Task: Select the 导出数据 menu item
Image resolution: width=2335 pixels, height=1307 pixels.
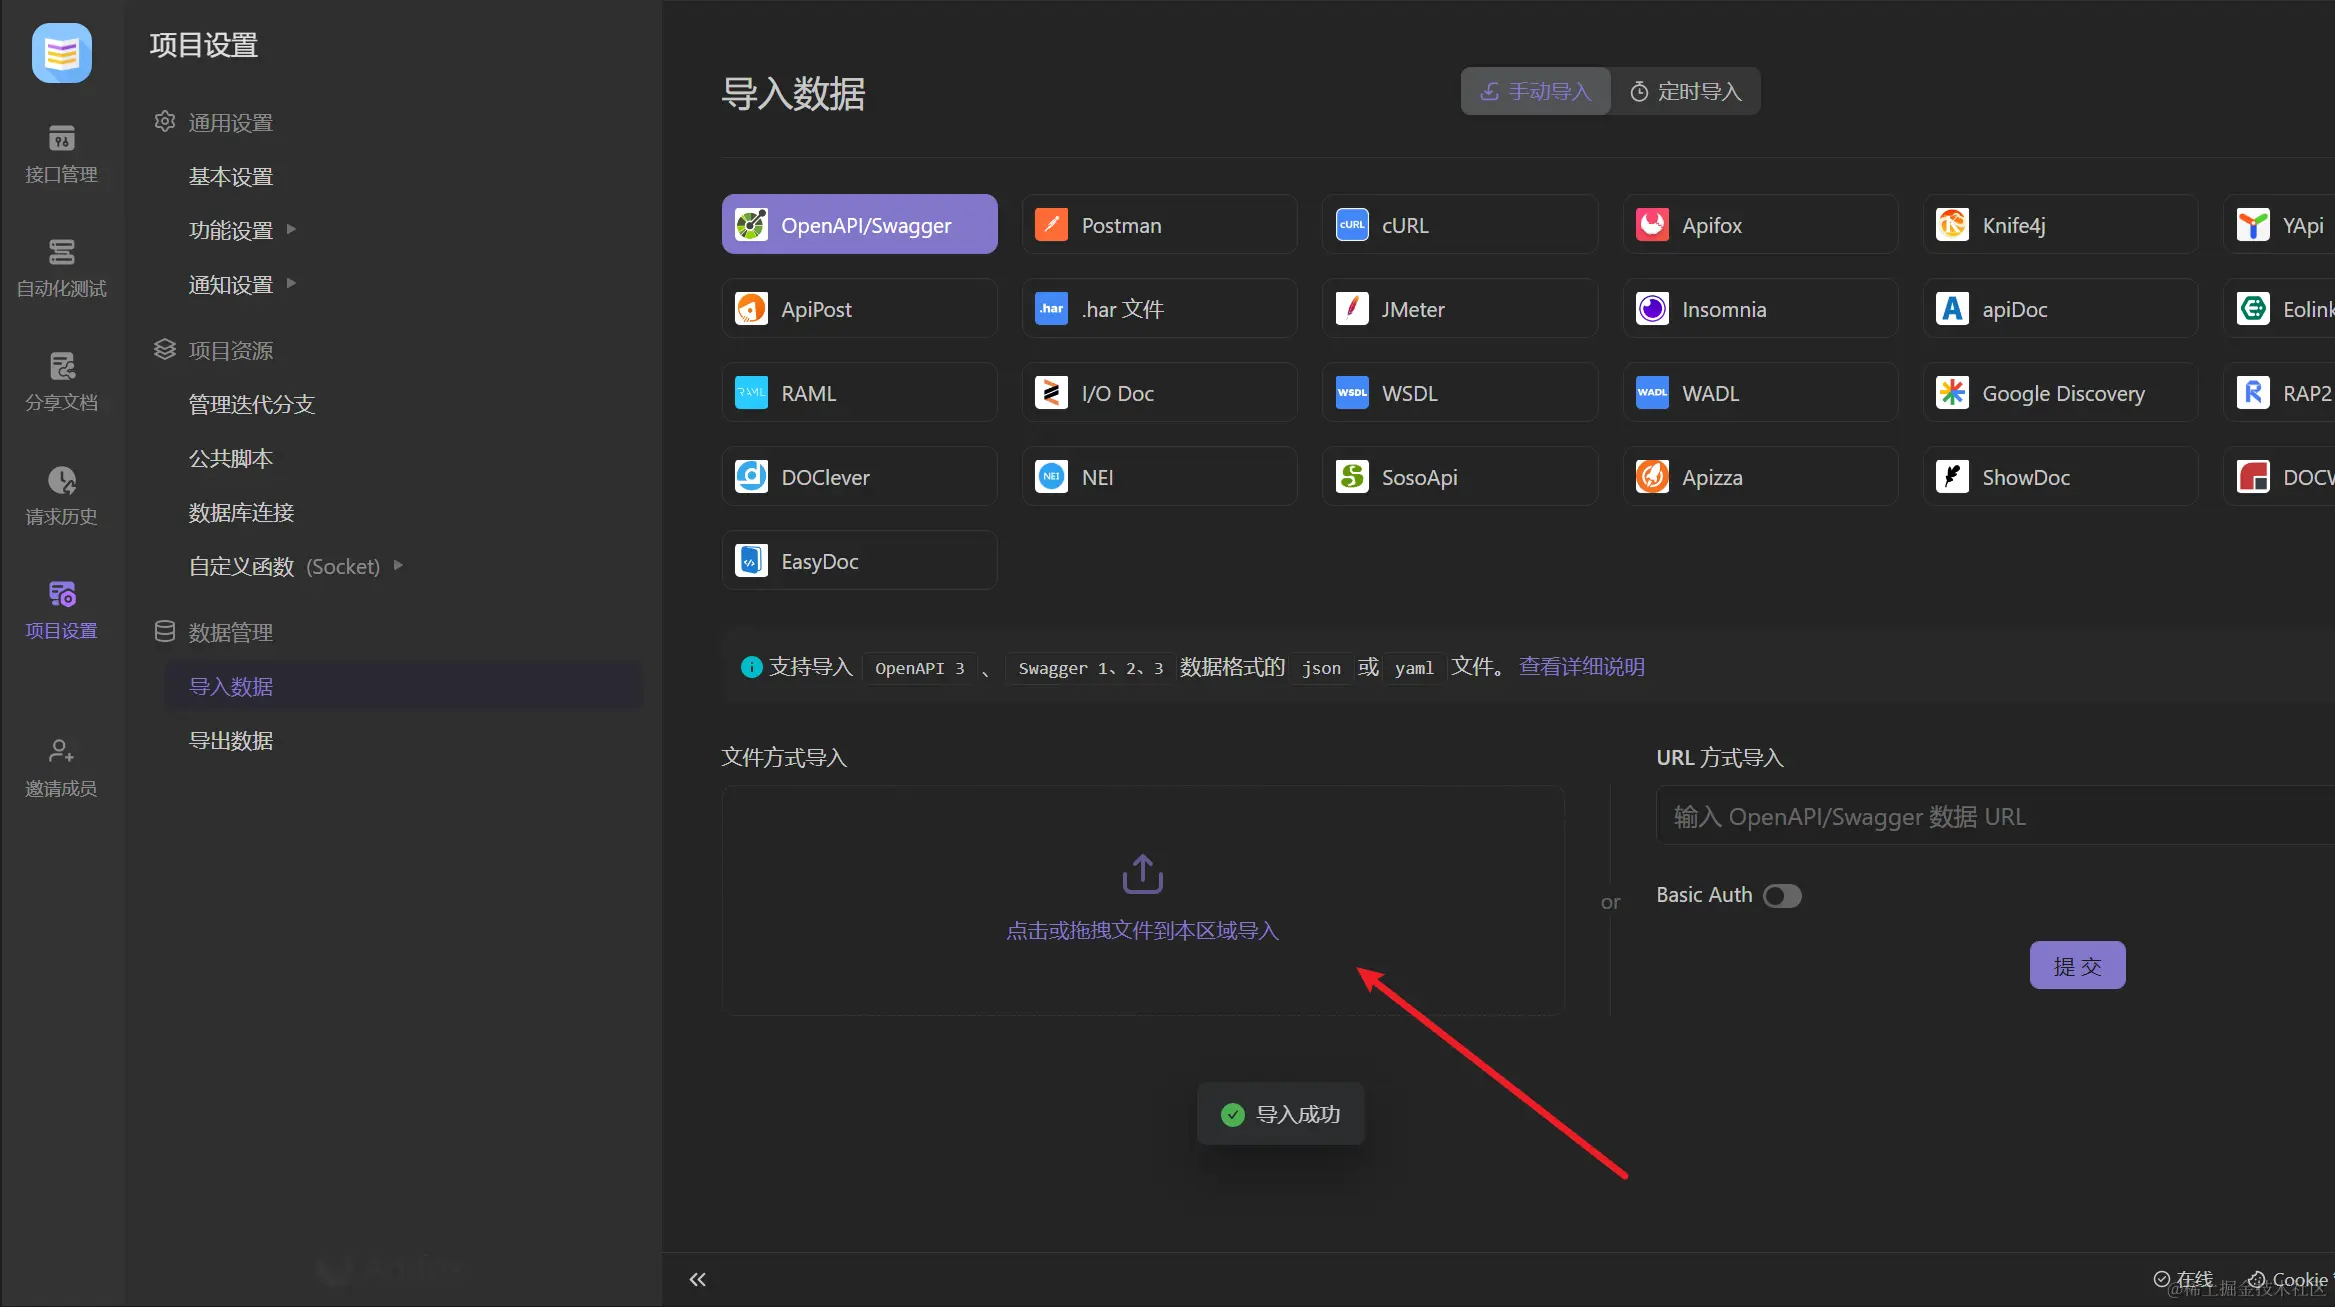Action: [231, 740]
